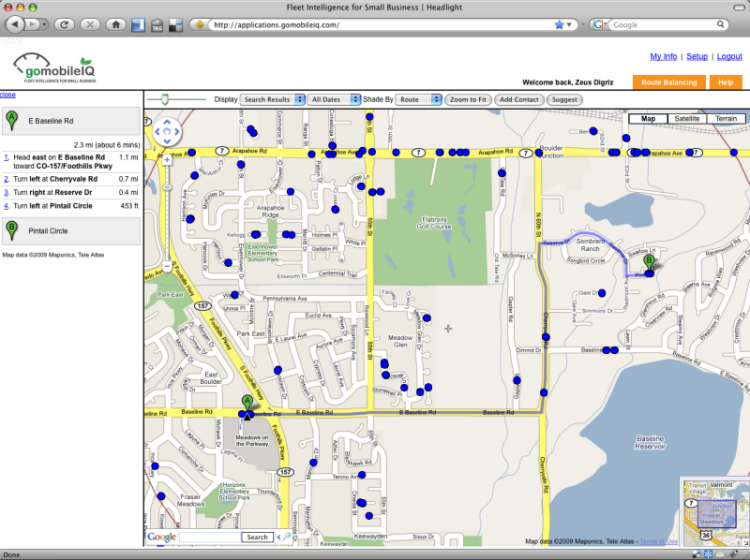Click the slider above the map toolbar

[165, 99]
